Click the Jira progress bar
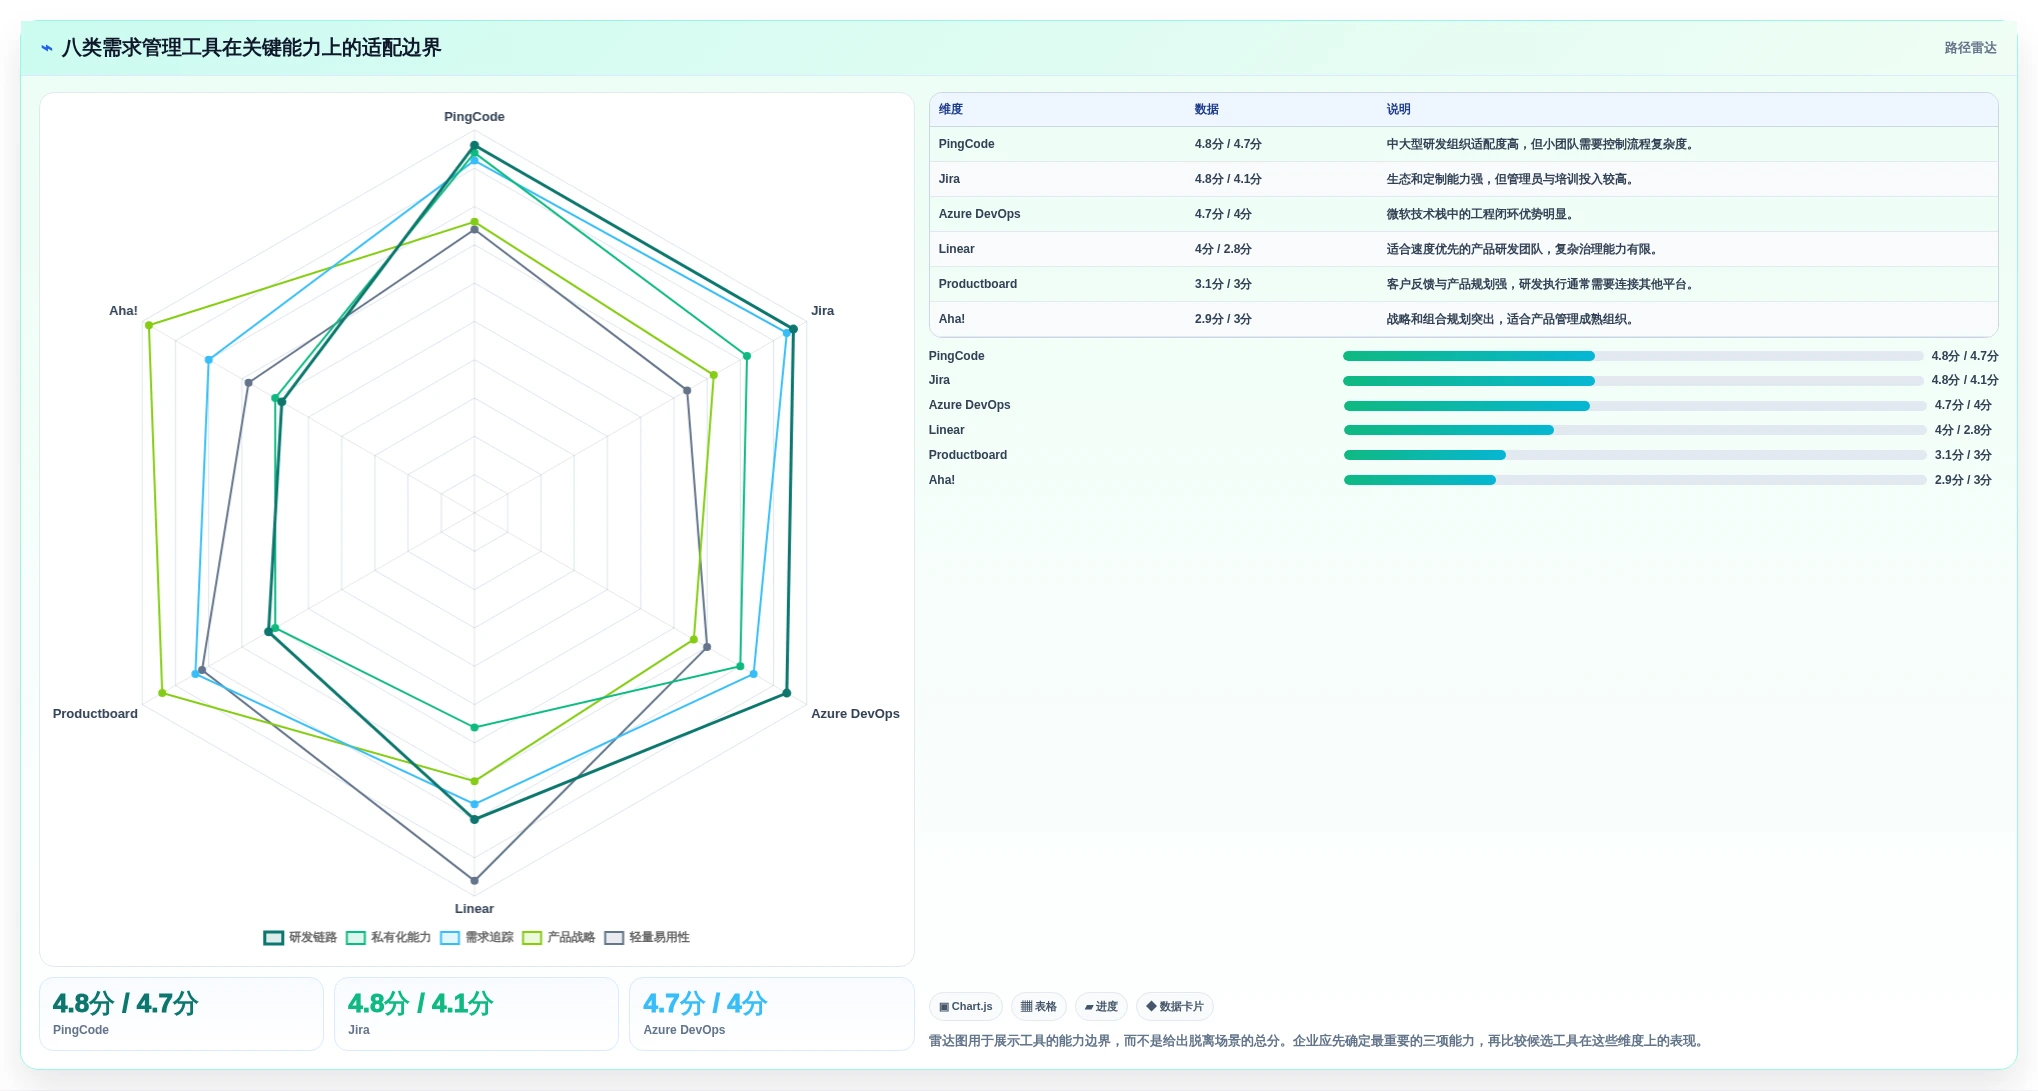The height and width of the screenshot is (1091, 2038). [x=1632, y=381]
